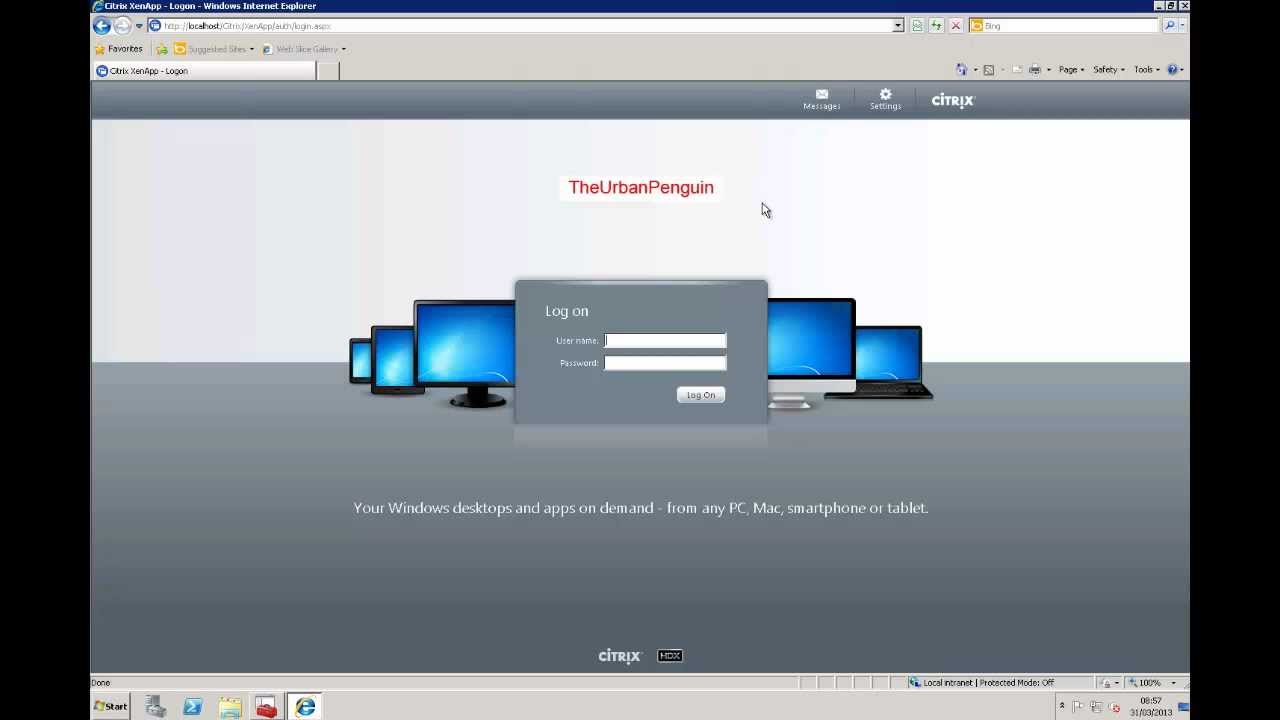Image resolution: width=1280 pixels, height=720 pixels.
Task: Click the Password input field
Action: [665, 363]
